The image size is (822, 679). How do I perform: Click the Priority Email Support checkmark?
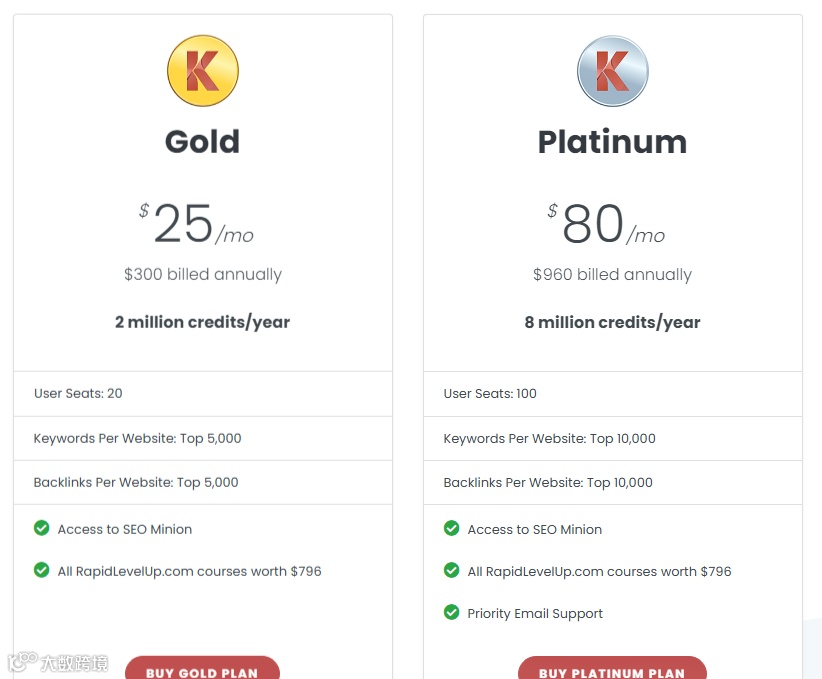pyautogui.click(x=452, y=612)
